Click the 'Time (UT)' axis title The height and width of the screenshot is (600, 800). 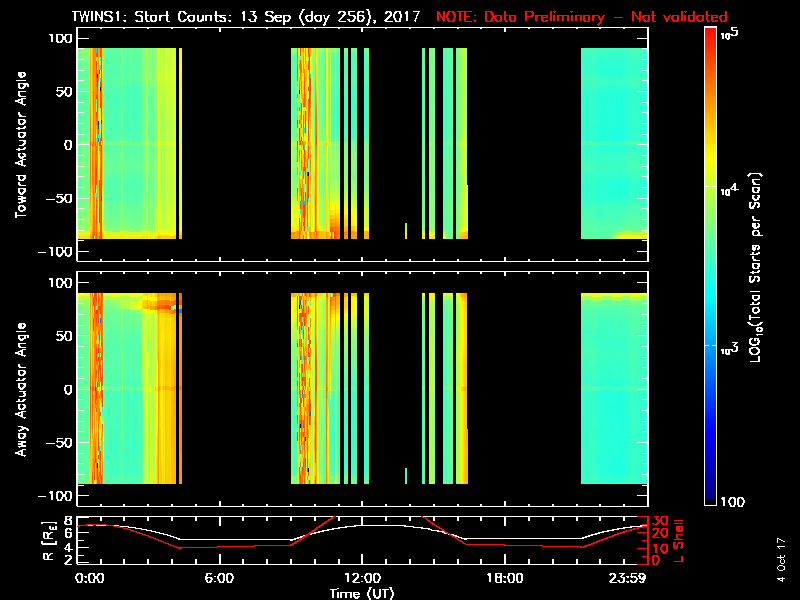[x=361, y=593]
